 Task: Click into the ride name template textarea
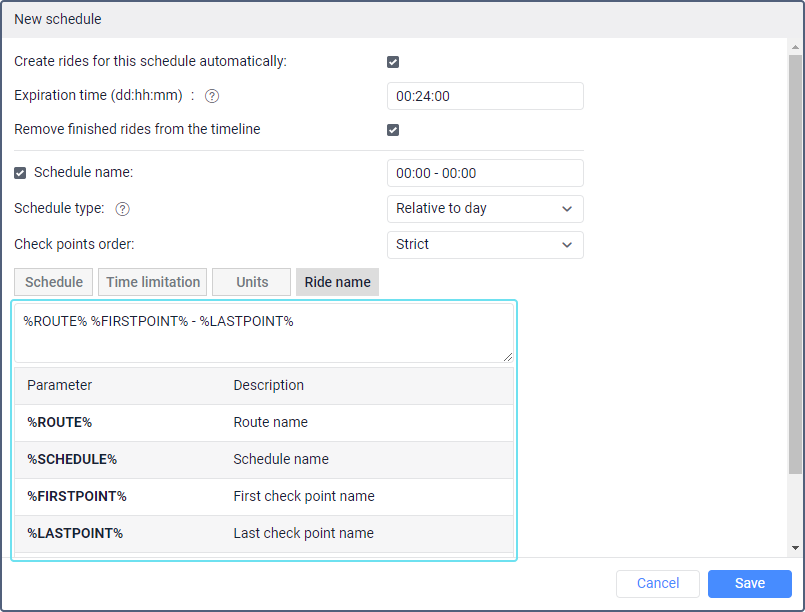(x=264, y=333)
